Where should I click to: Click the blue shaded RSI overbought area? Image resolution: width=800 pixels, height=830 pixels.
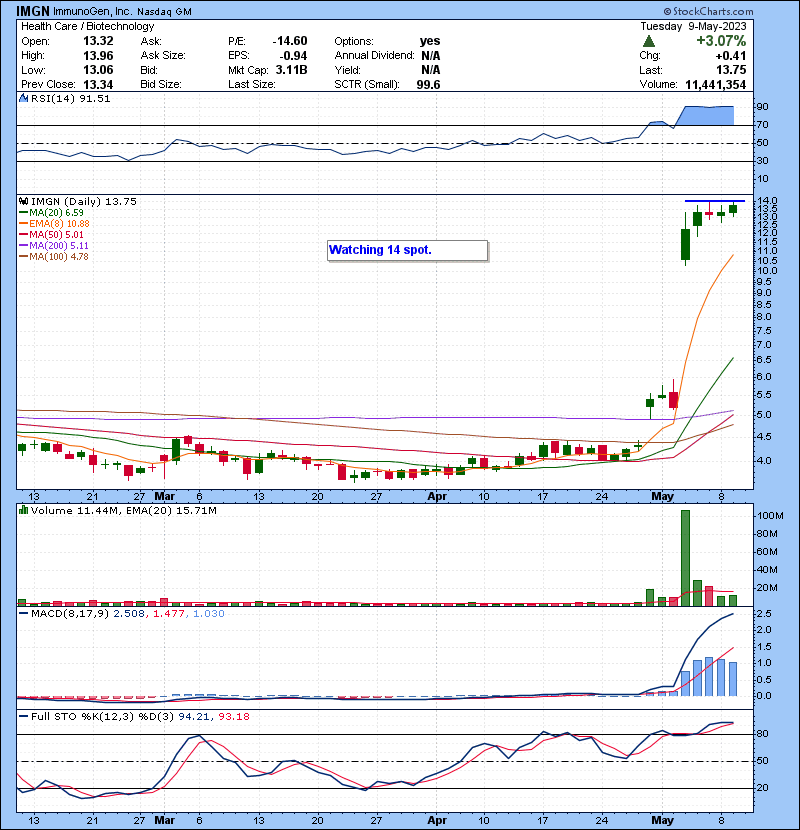(706, 115)
